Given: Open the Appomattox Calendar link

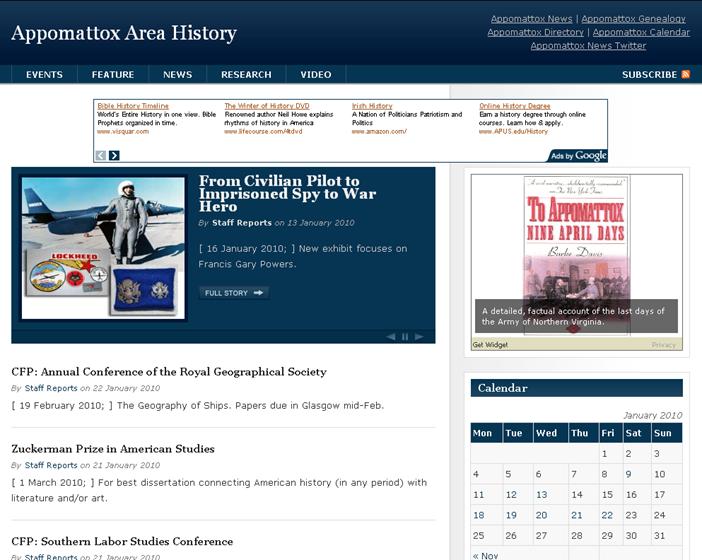Looking at the screenshot, I should click(x=641, y=32).
